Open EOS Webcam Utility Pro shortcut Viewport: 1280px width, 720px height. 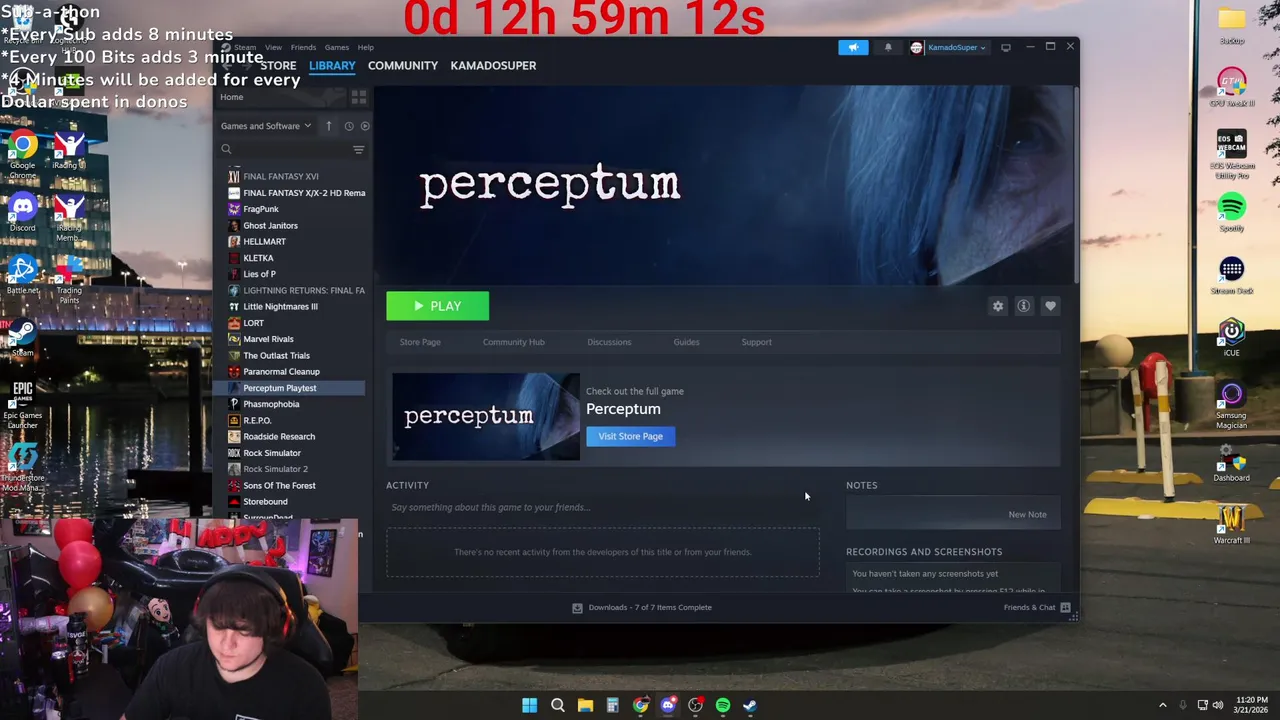coord(1231,155)
